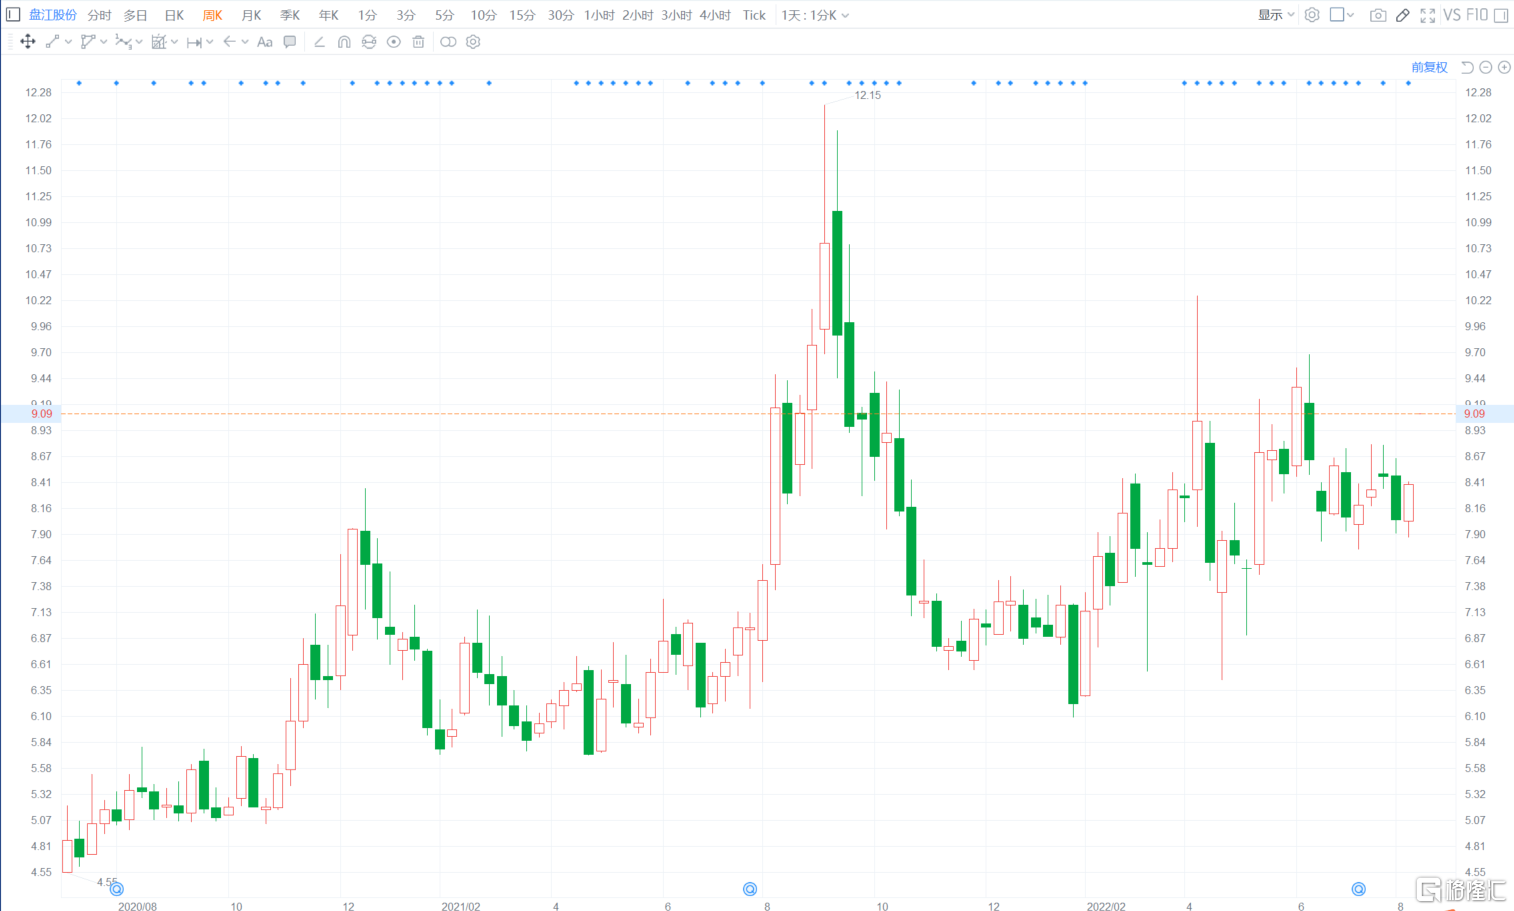Click the trash icon to delete drawings
This screenshot has height=911, width=1514.
(419, 42)
